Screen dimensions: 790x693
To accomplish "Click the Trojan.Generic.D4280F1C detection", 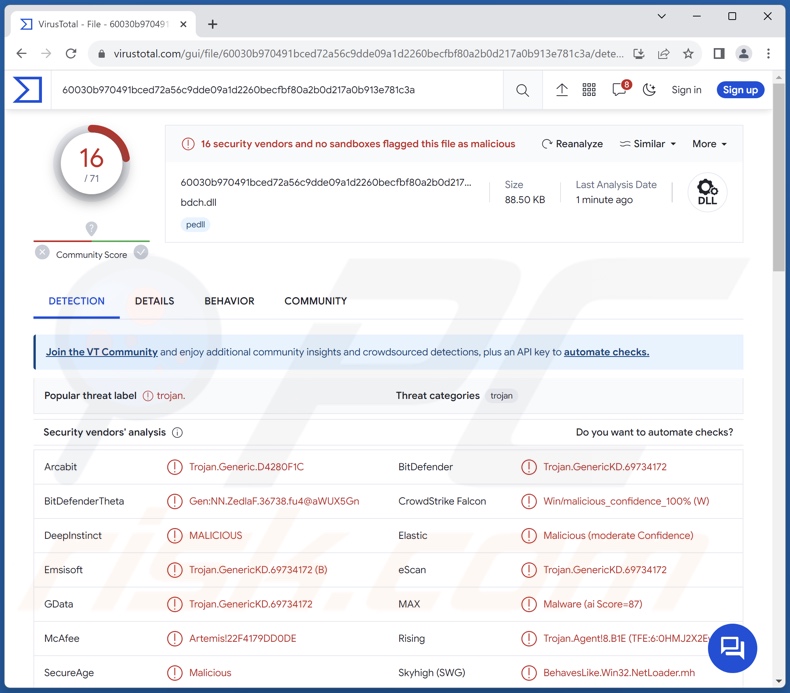I will coord(246,467).
